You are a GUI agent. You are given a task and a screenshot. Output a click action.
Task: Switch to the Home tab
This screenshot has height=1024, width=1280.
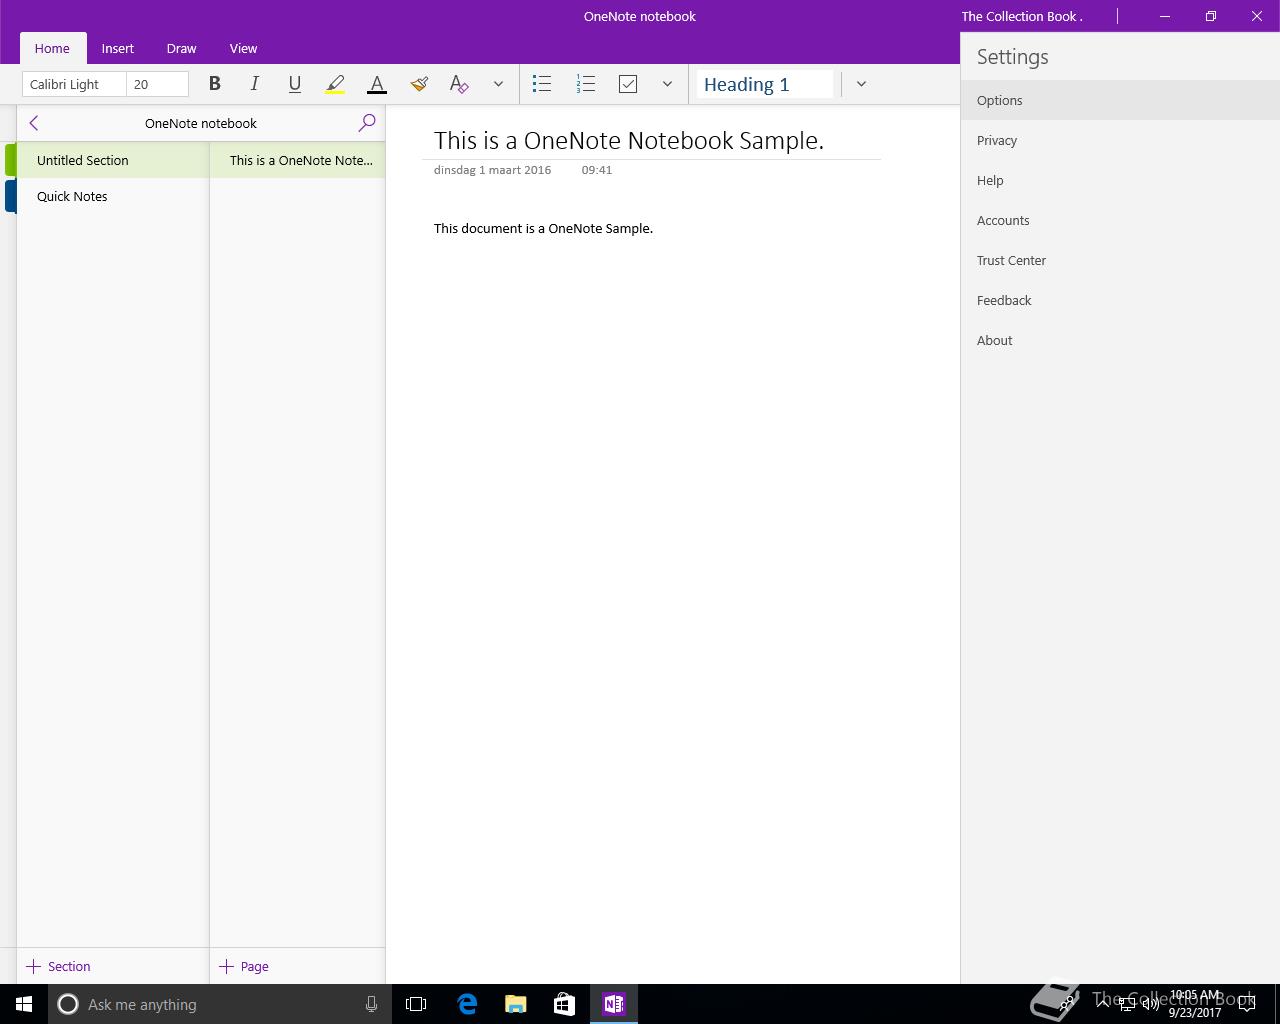(x=52, y=48)
